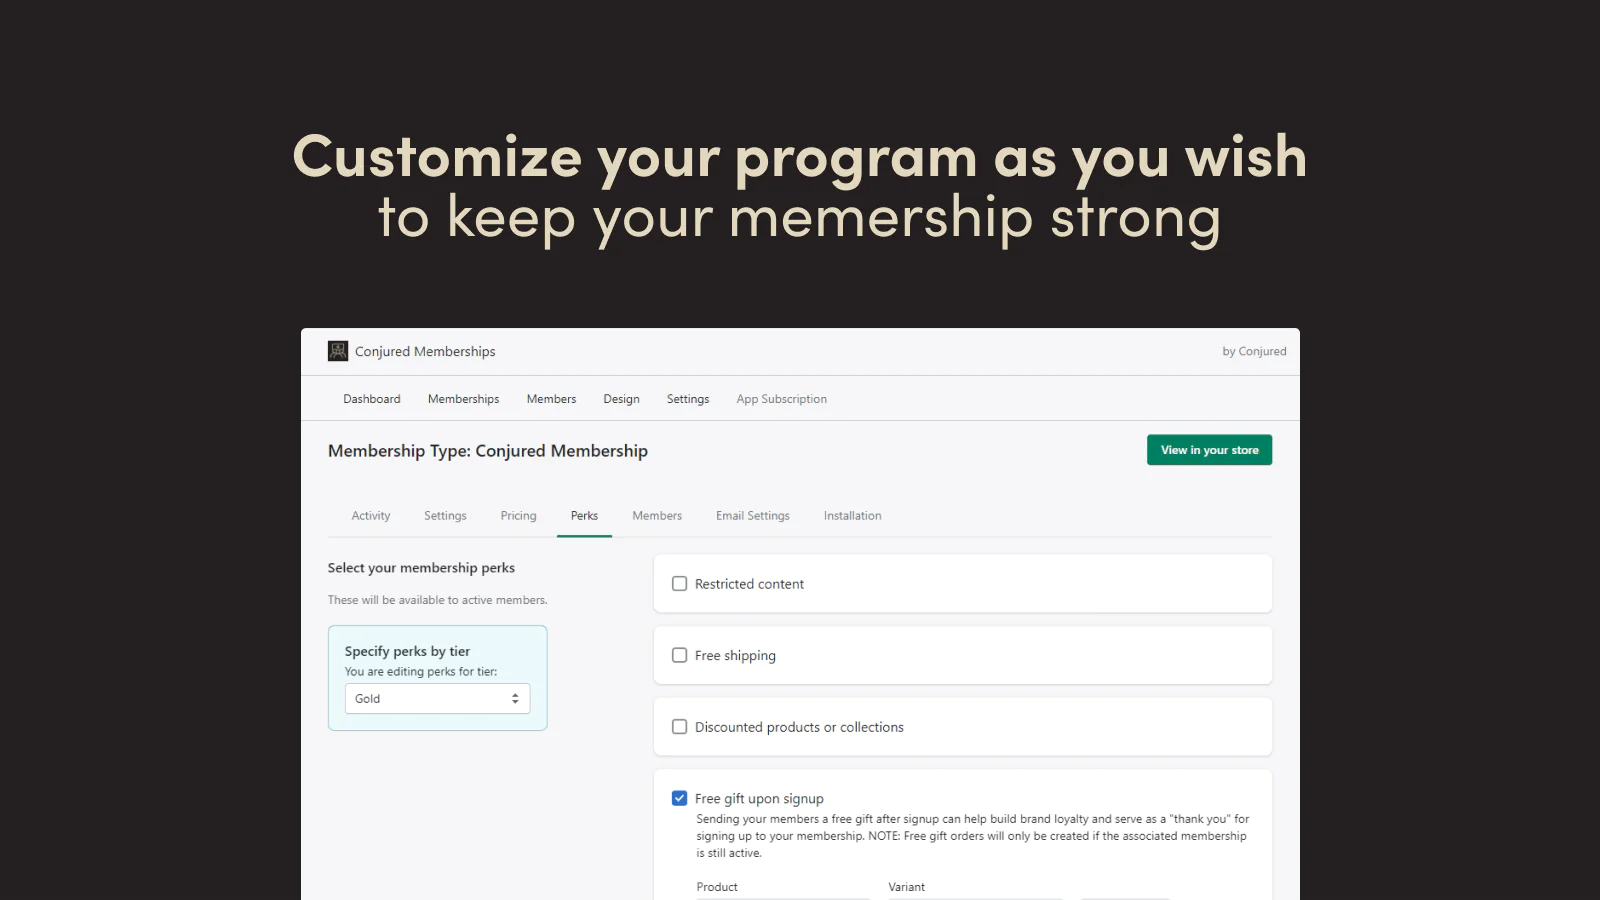Screen dimensions: 1600x900
Task: Open the Email Settings tab
Action: pyautogui.click(x=752, y=516)
